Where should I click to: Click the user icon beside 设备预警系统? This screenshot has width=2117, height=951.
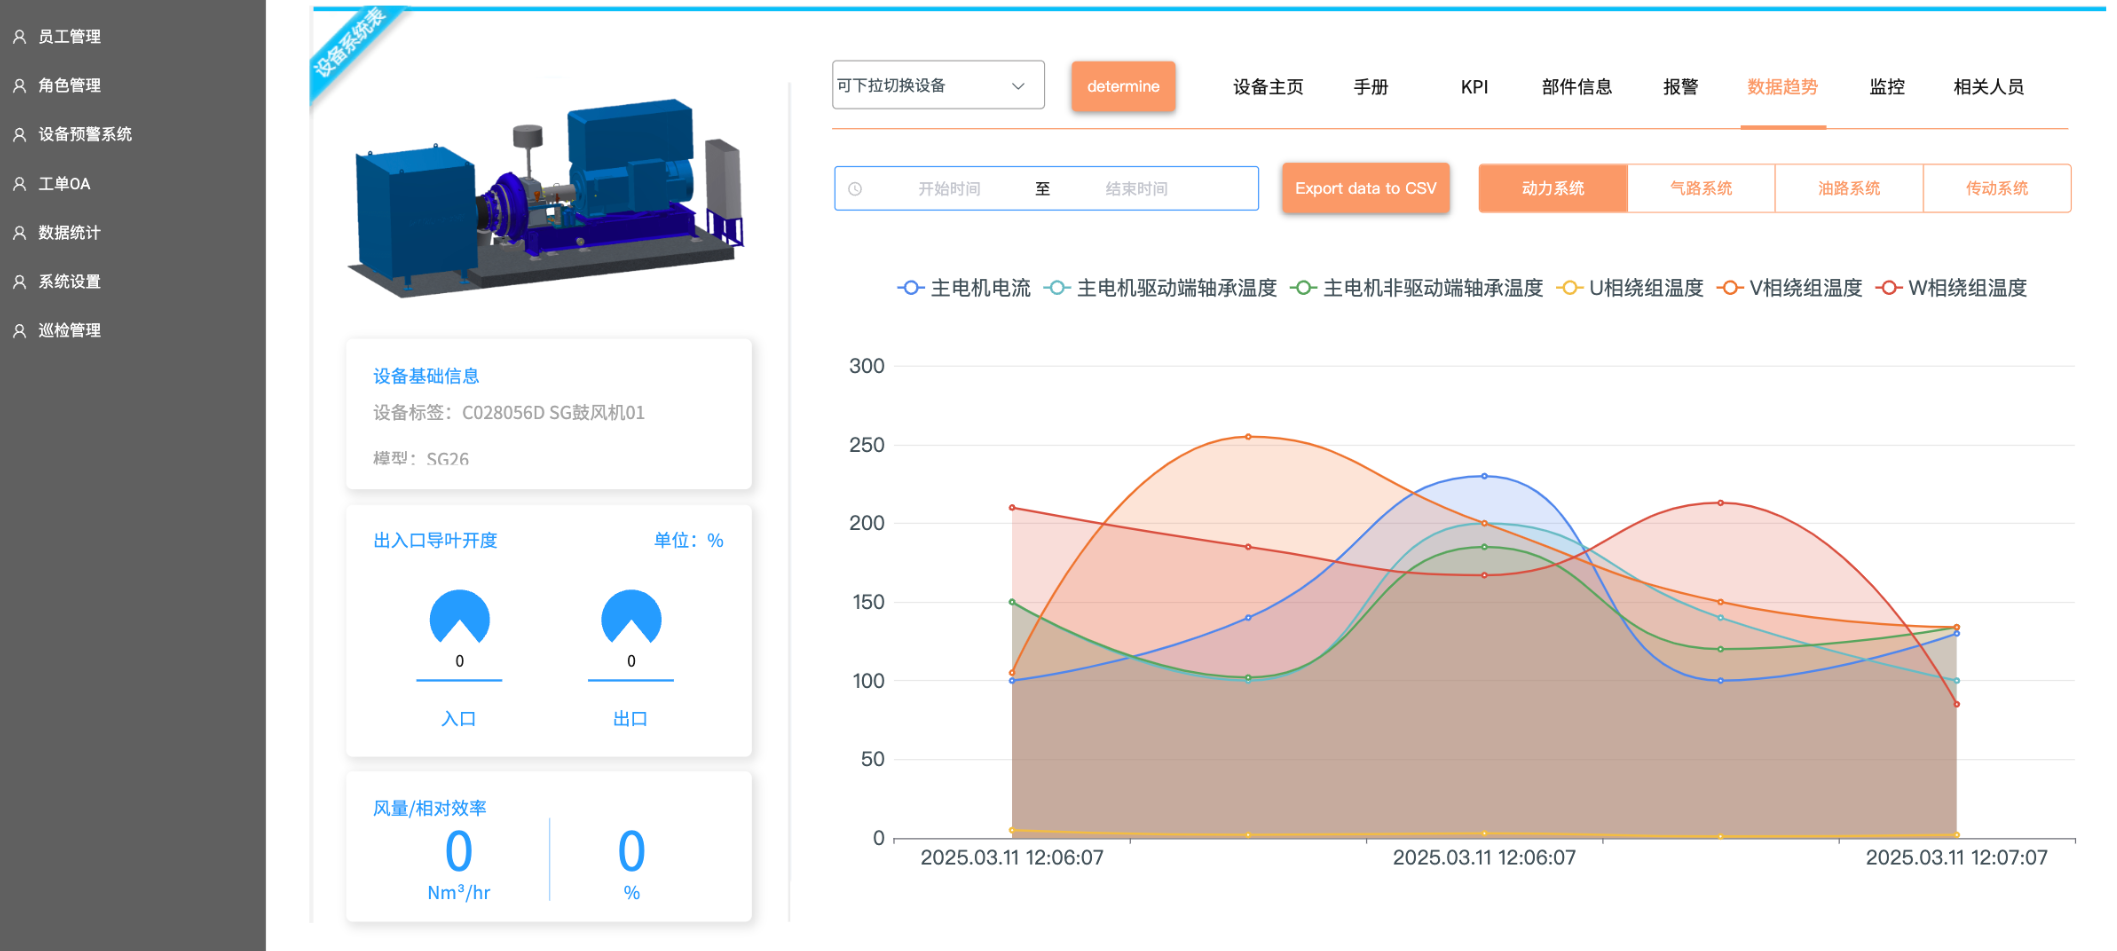(x=19, y=135)
